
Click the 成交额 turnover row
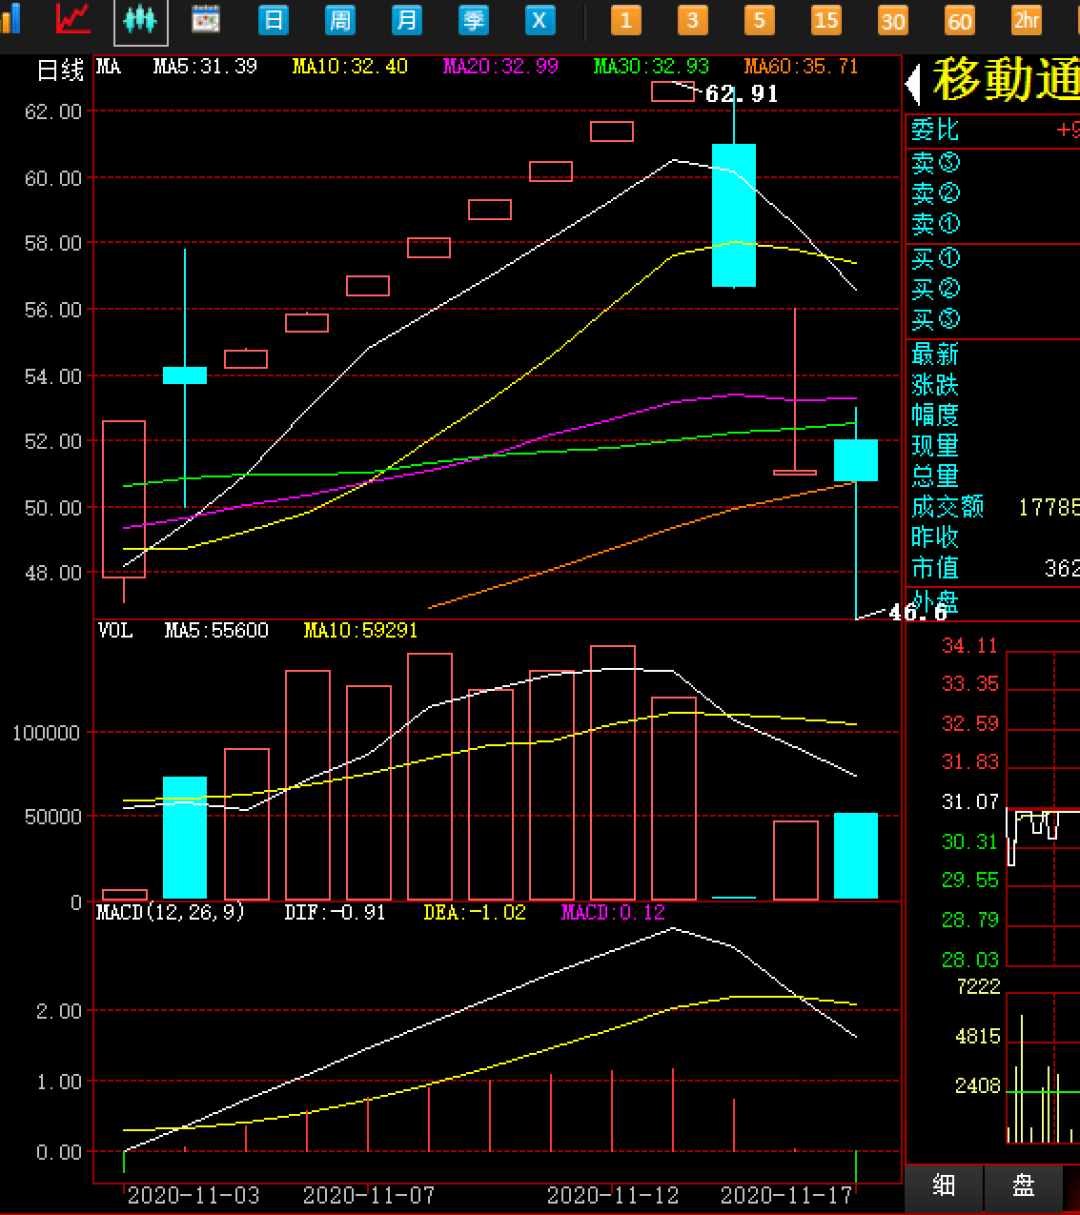click(x=993, y=507)
